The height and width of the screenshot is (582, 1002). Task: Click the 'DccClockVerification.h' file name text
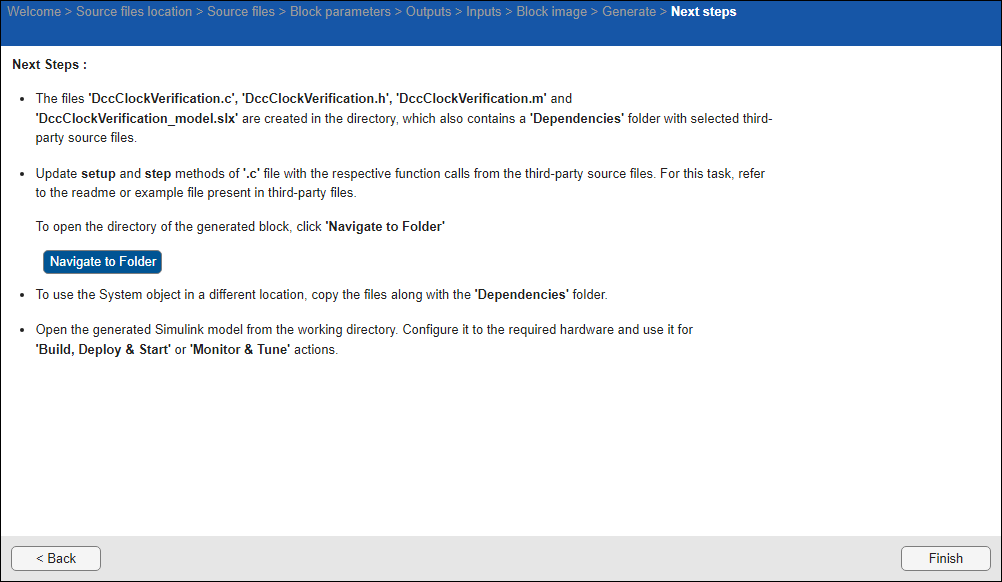point(316,98)
